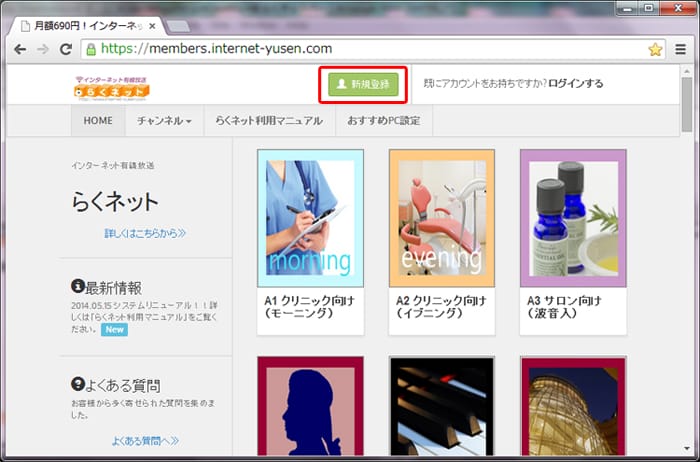Bookmark the page with the star icon
This screenshot has width=700, height=462.
point(655,49)
